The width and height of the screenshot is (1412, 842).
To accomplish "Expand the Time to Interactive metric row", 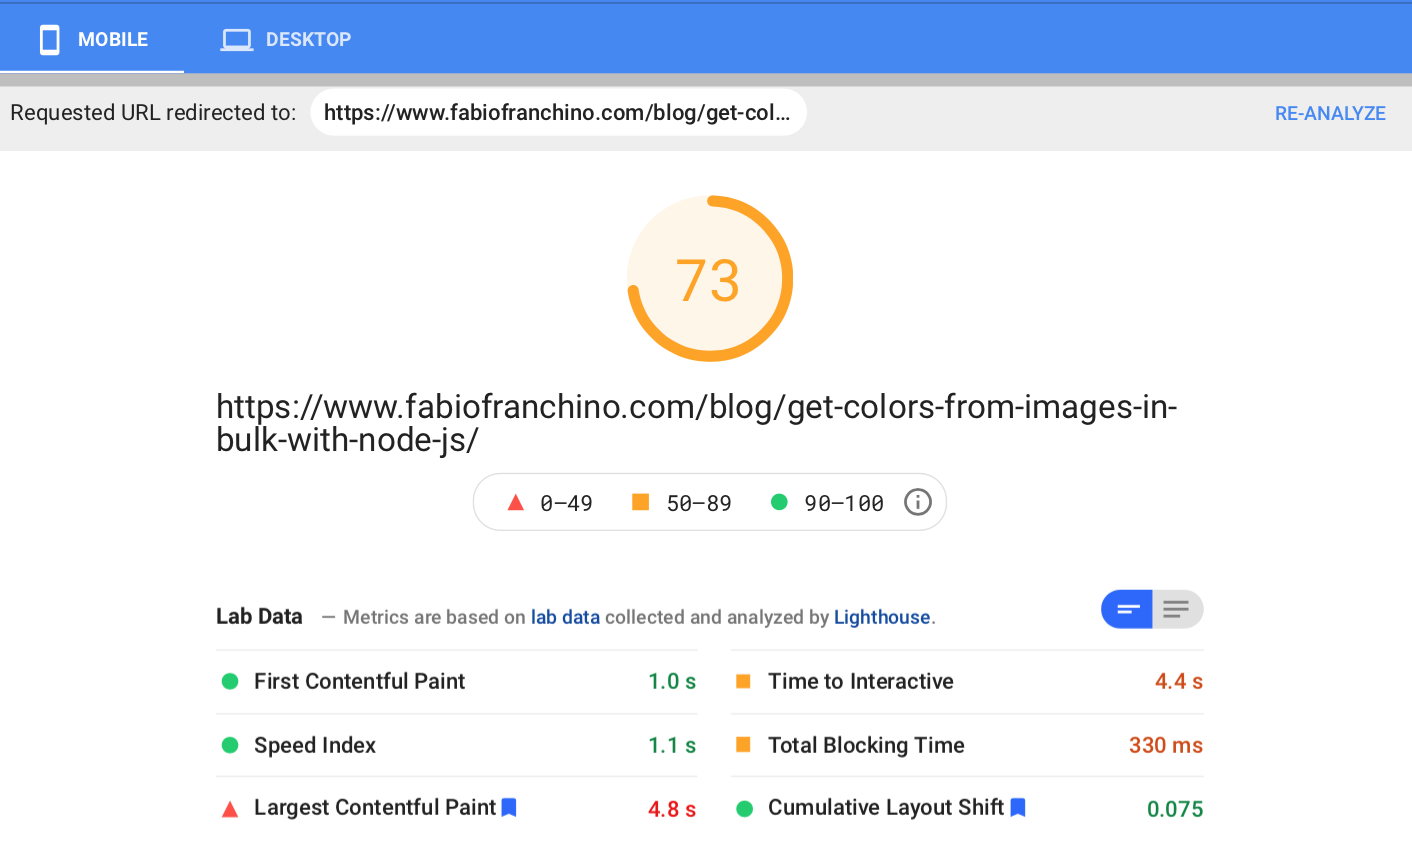I will point(966,681).
